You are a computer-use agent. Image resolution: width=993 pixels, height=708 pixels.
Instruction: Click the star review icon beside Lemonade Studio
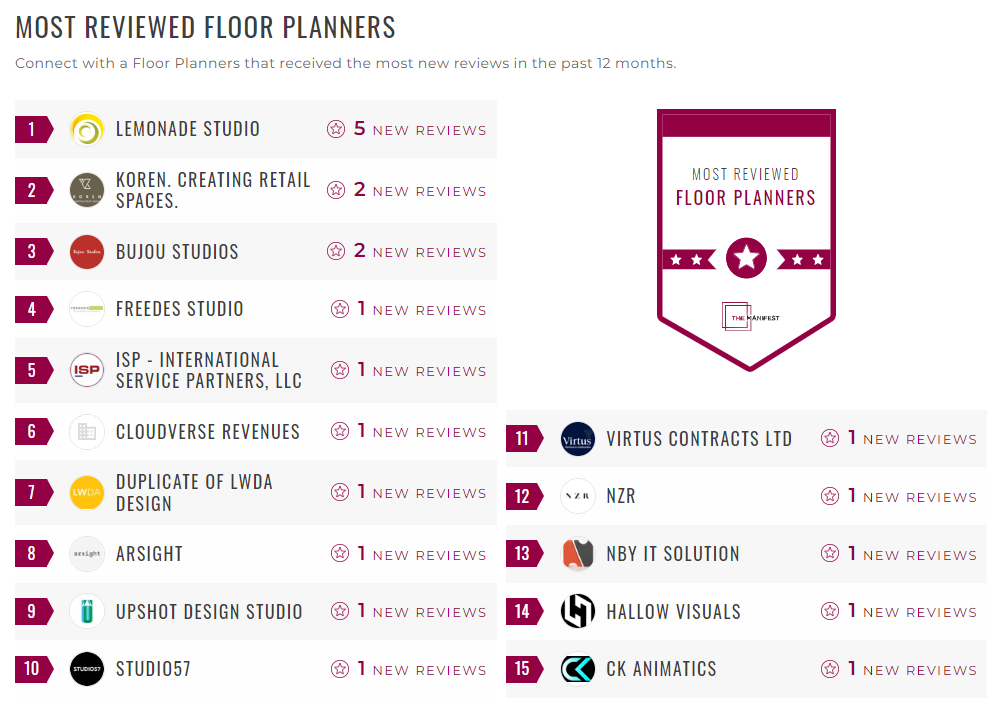[336, 128]
